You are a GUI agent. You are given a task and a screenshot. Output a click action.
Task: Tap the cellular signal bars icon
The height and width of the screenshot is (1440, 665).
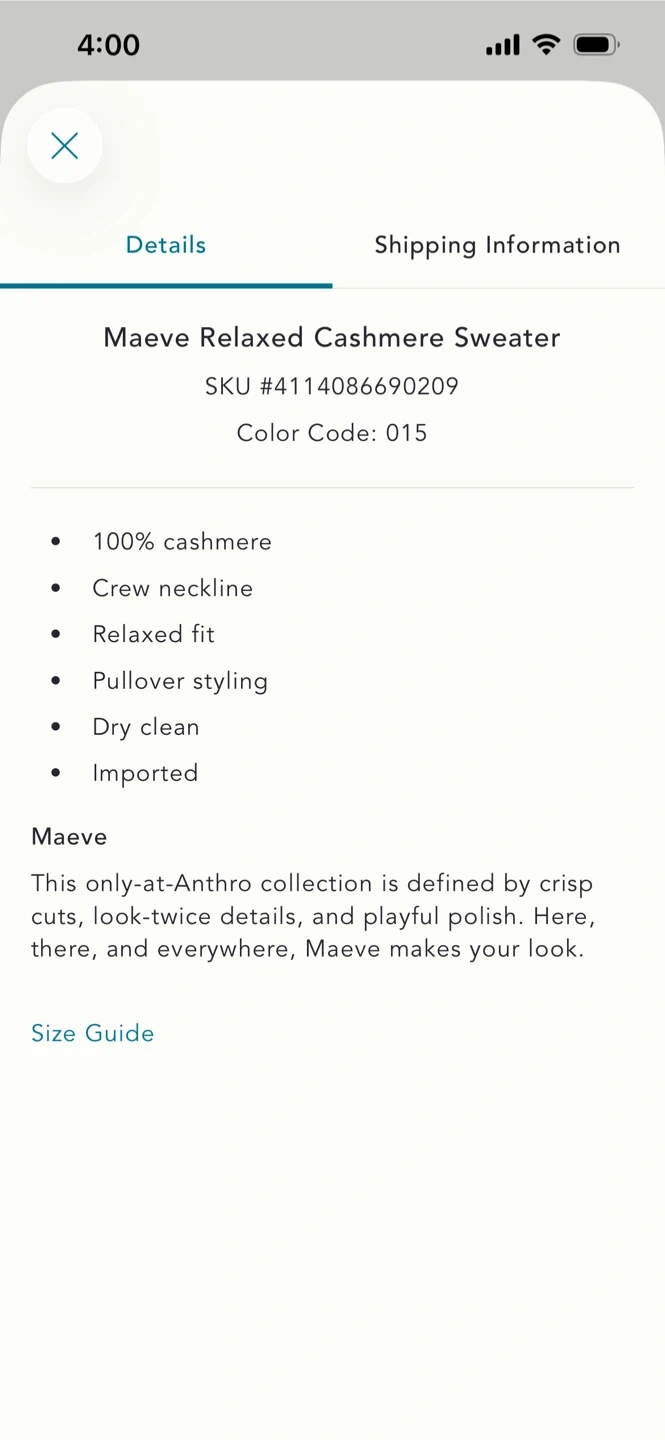502,45
